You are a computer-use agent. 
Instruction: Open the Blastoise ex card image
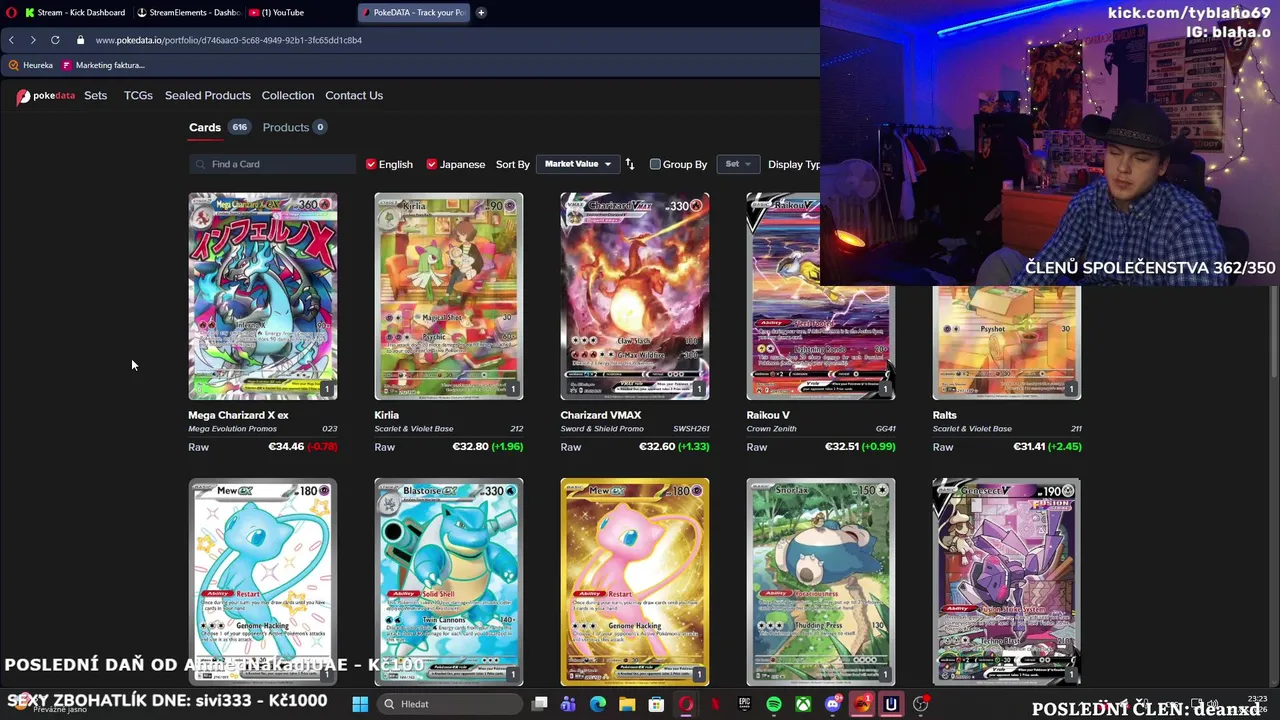tap(449, 582)
